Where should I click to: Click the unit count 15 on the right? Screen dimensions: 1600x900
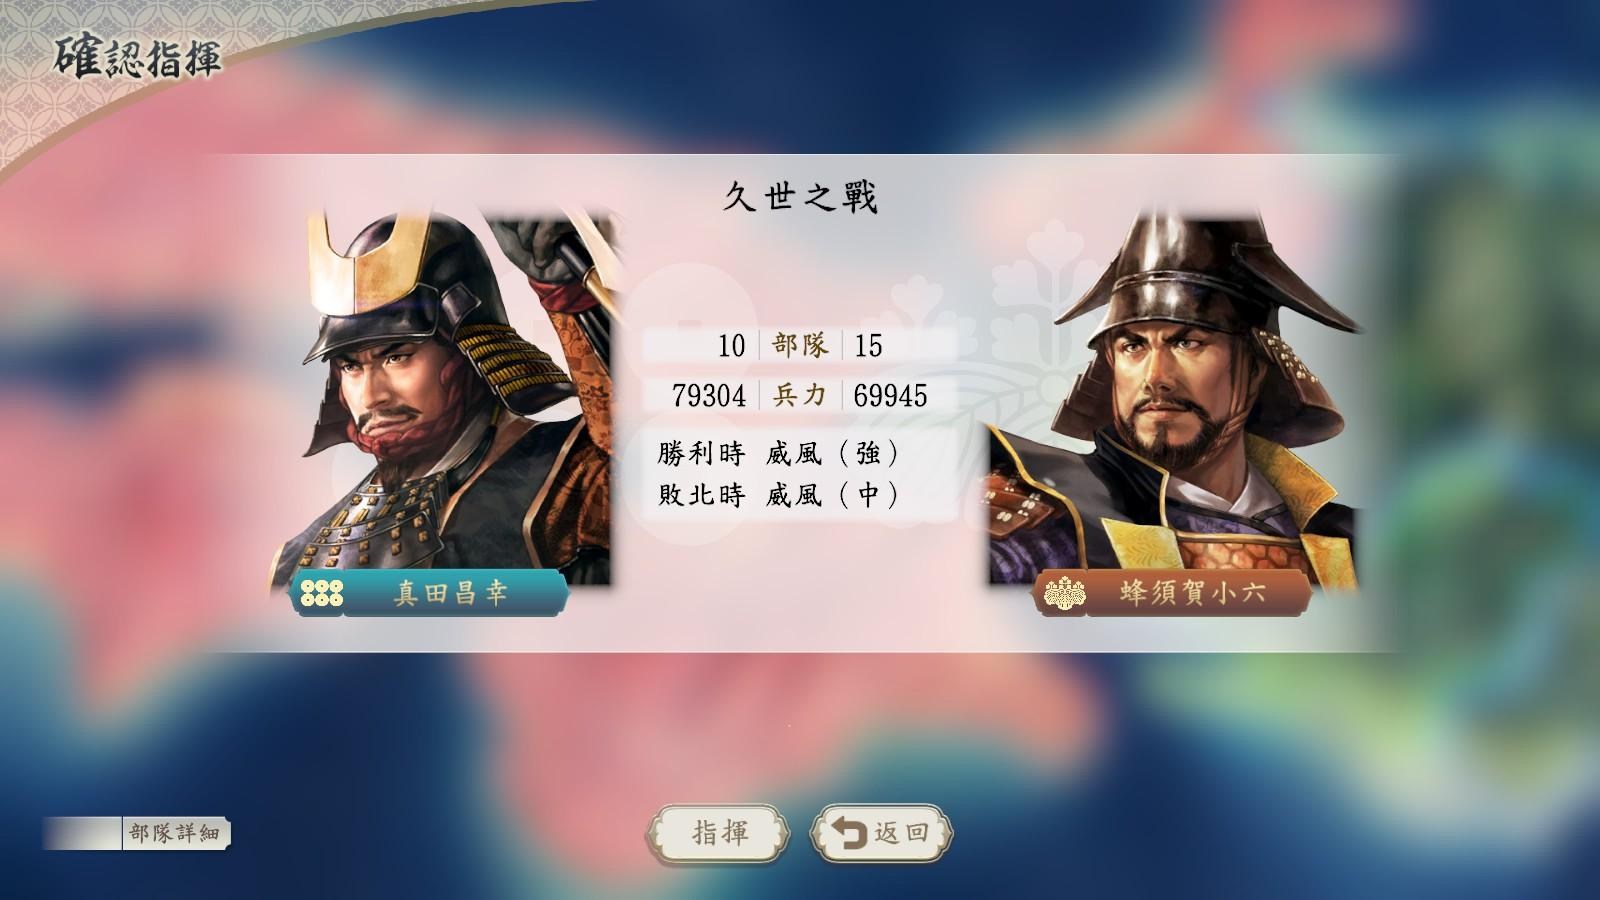click(x=868, y=346)
